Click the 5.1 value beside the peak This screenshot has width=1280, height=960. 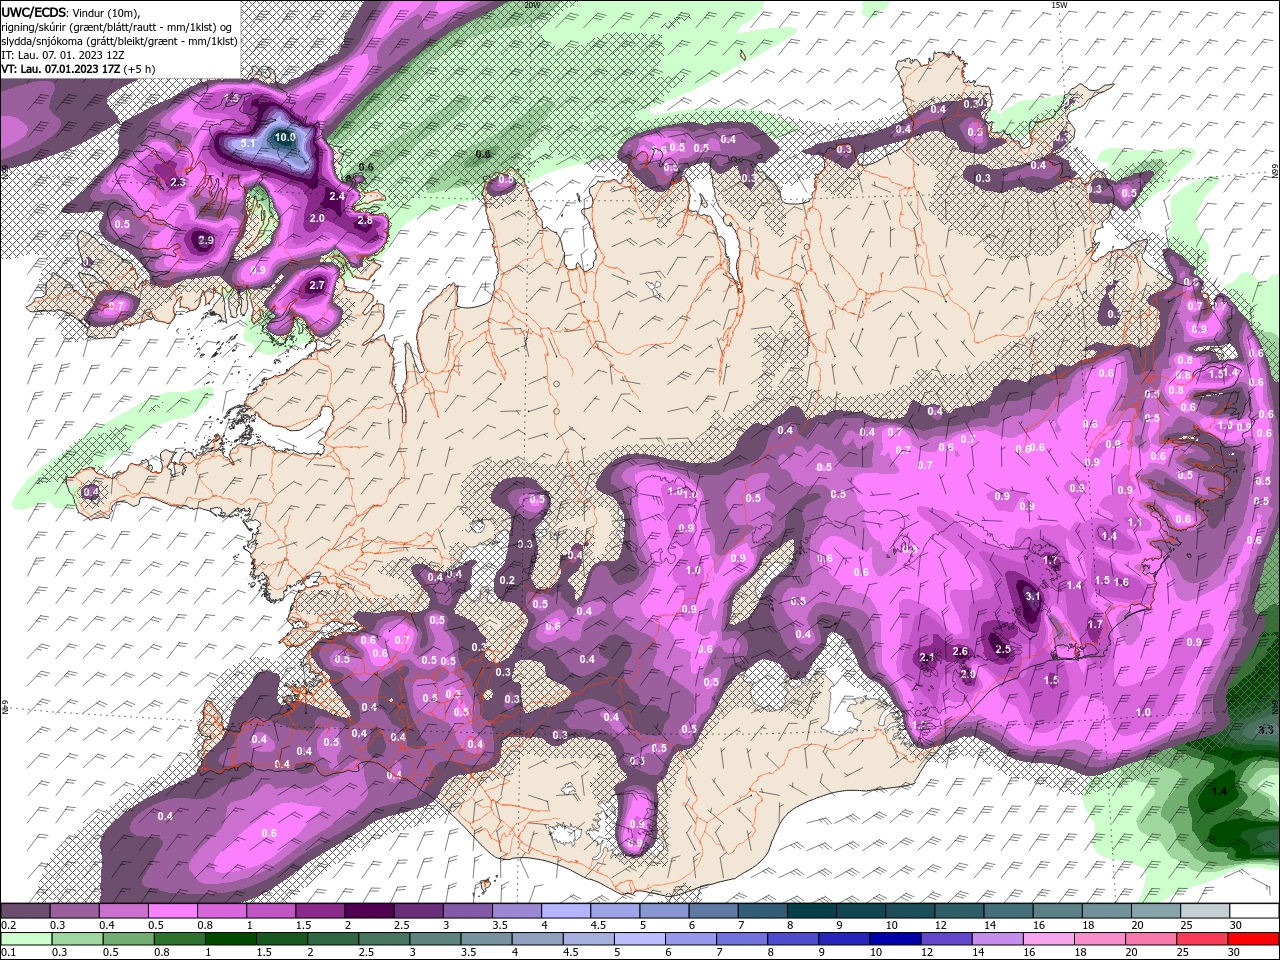(x=249, y=144)
